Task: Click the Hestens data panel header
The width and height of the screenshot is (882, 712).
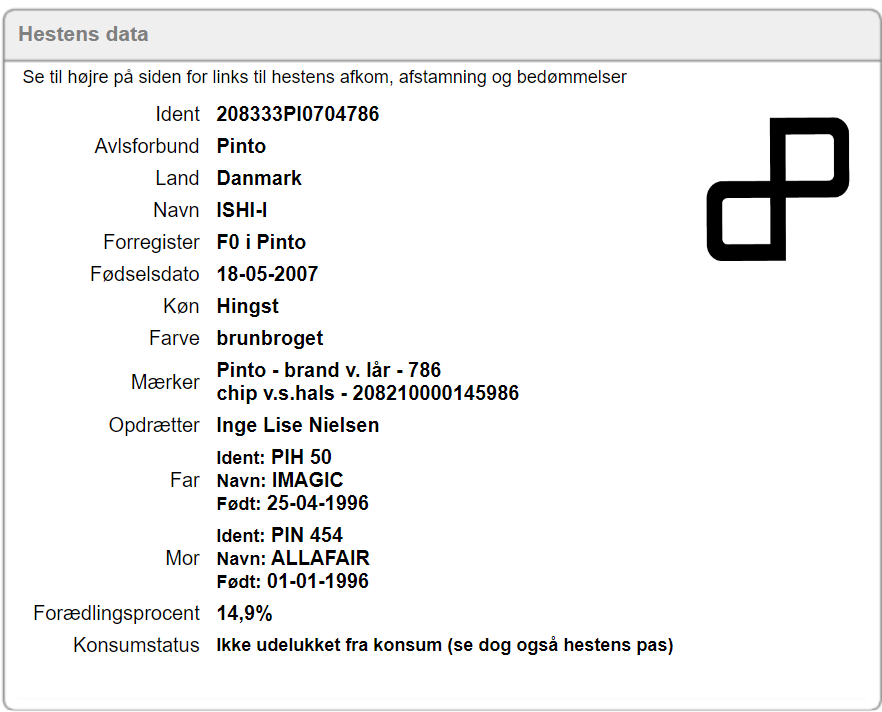Action: [x=83, y=34]
